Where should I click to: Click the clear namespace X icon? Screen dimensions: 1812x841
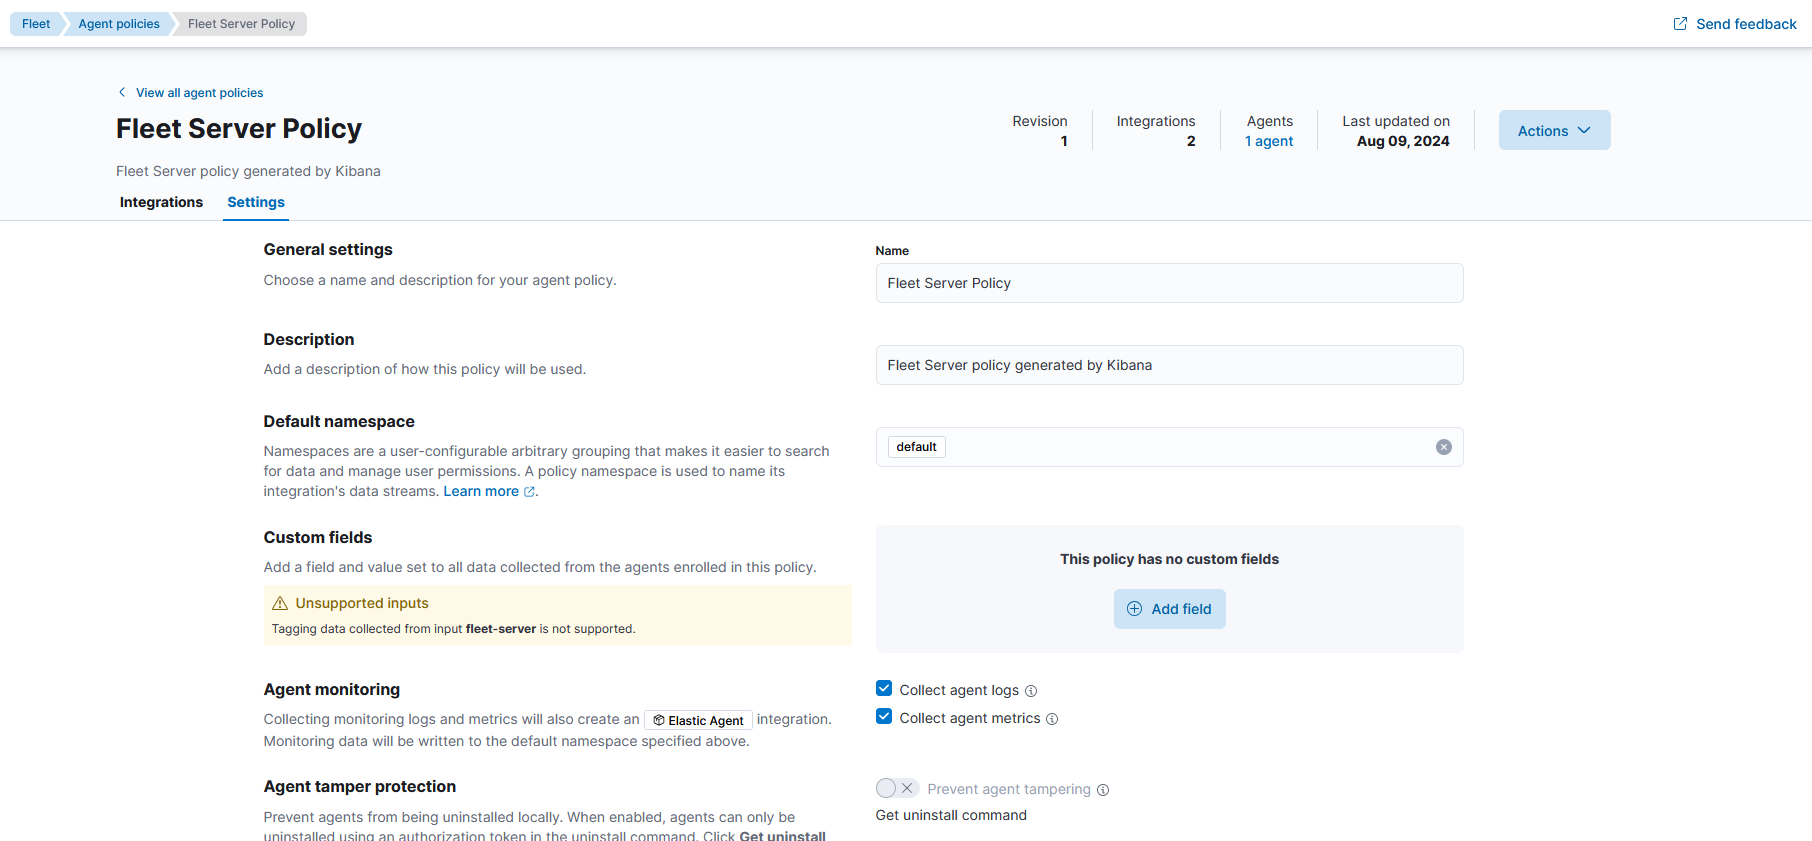(x=1443, y=447)
